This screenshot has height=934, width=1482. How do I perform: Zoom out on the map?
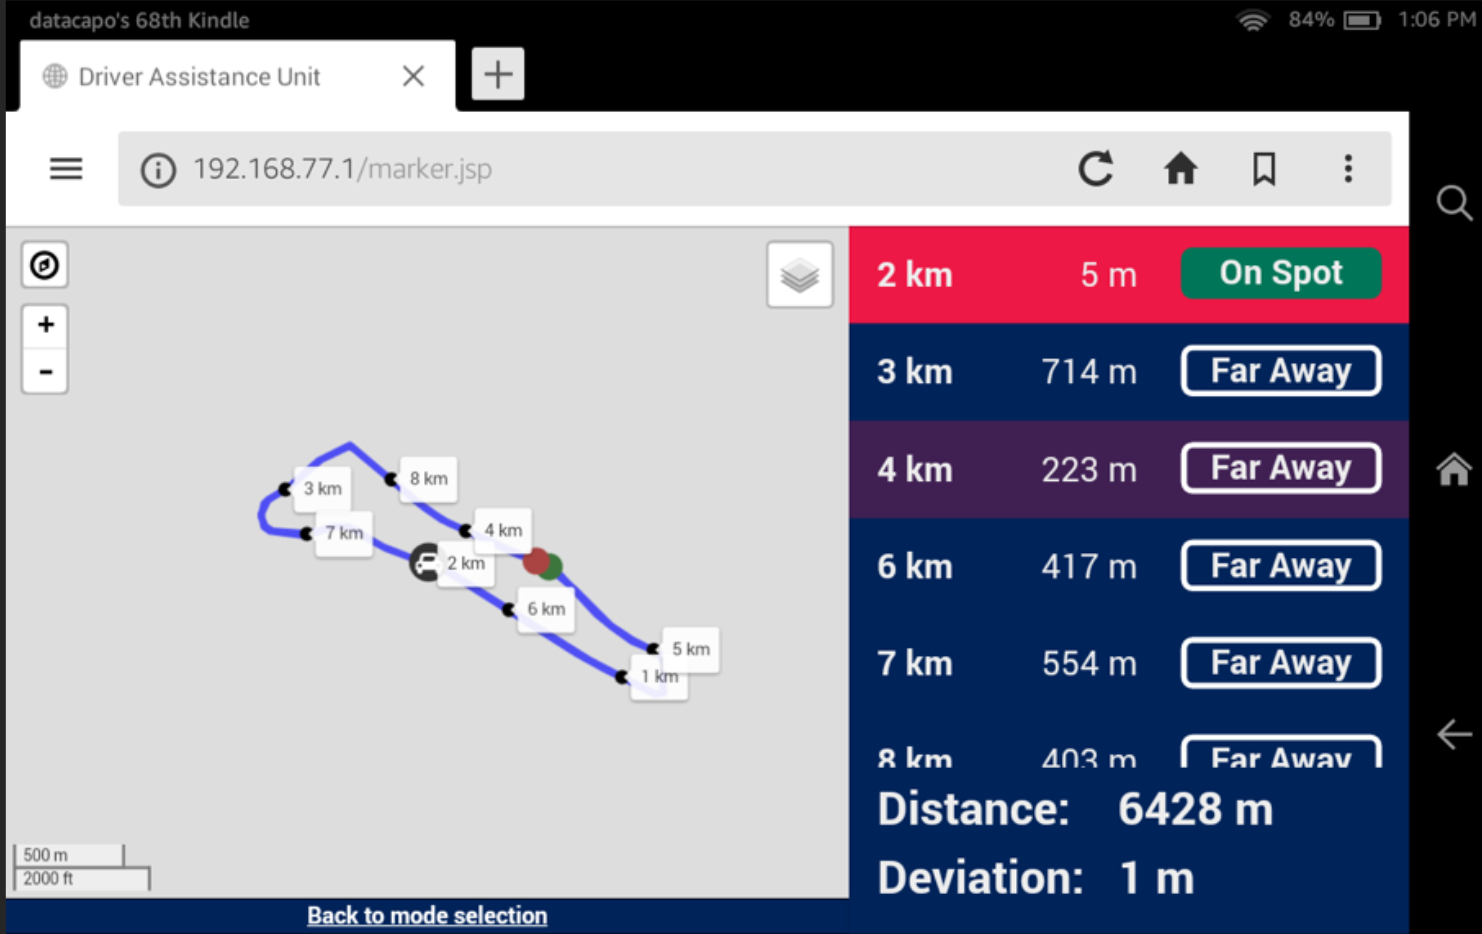coord(45,372)
